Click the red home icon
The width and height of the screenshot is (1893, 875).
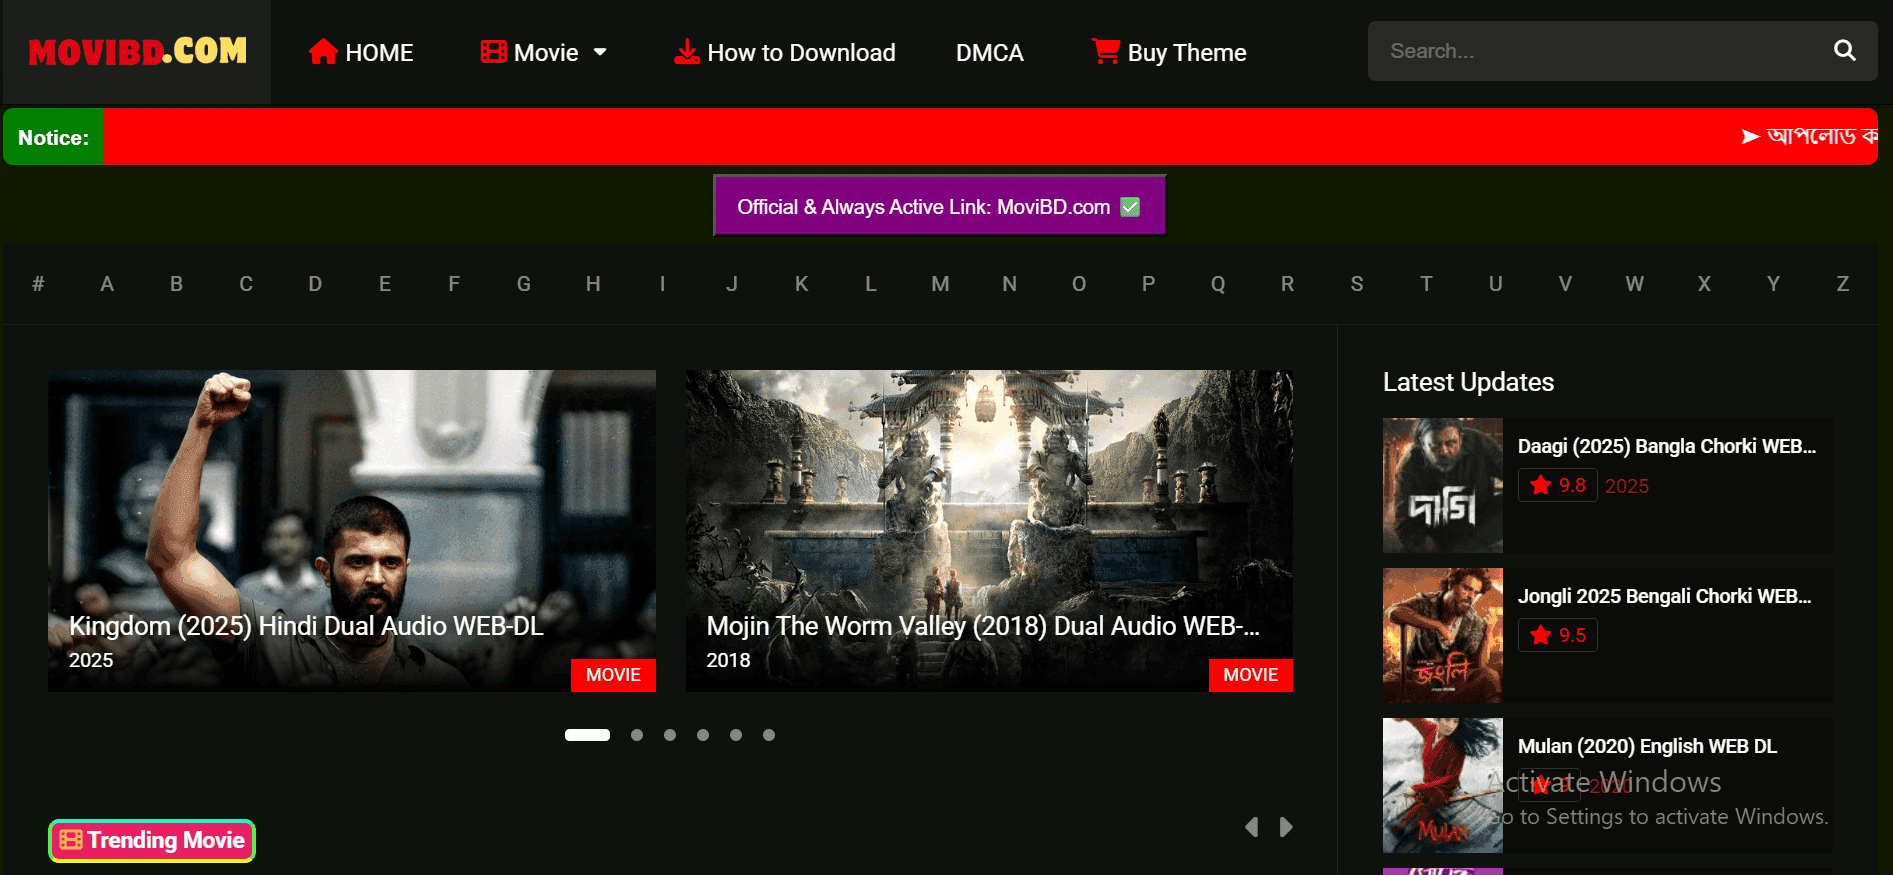(x=322, y=52)
